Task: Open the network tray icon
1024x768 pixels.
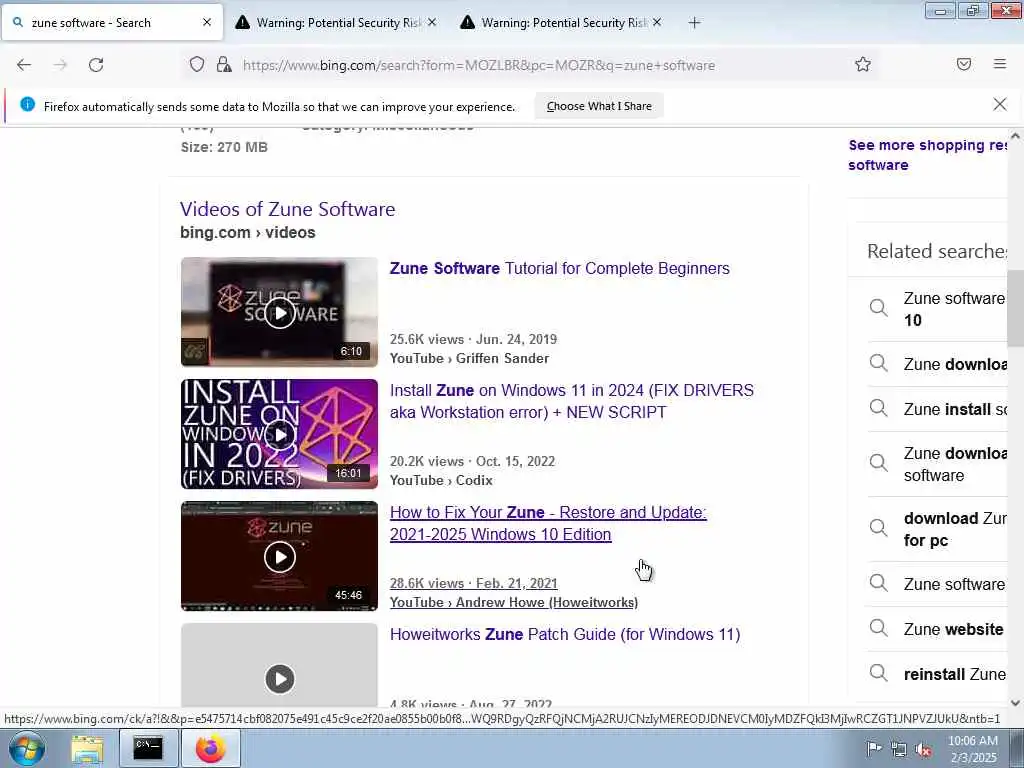Action: point(899,749)
